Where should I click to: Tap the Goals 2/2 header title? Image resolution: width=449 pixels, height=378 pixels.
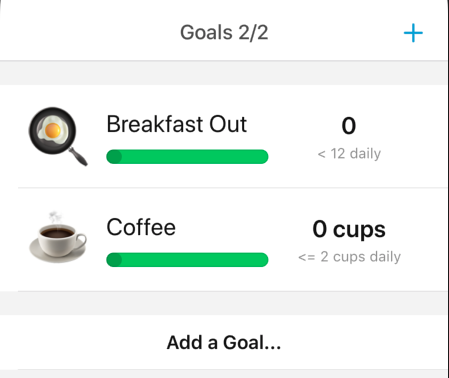click(x=224, y=33)
